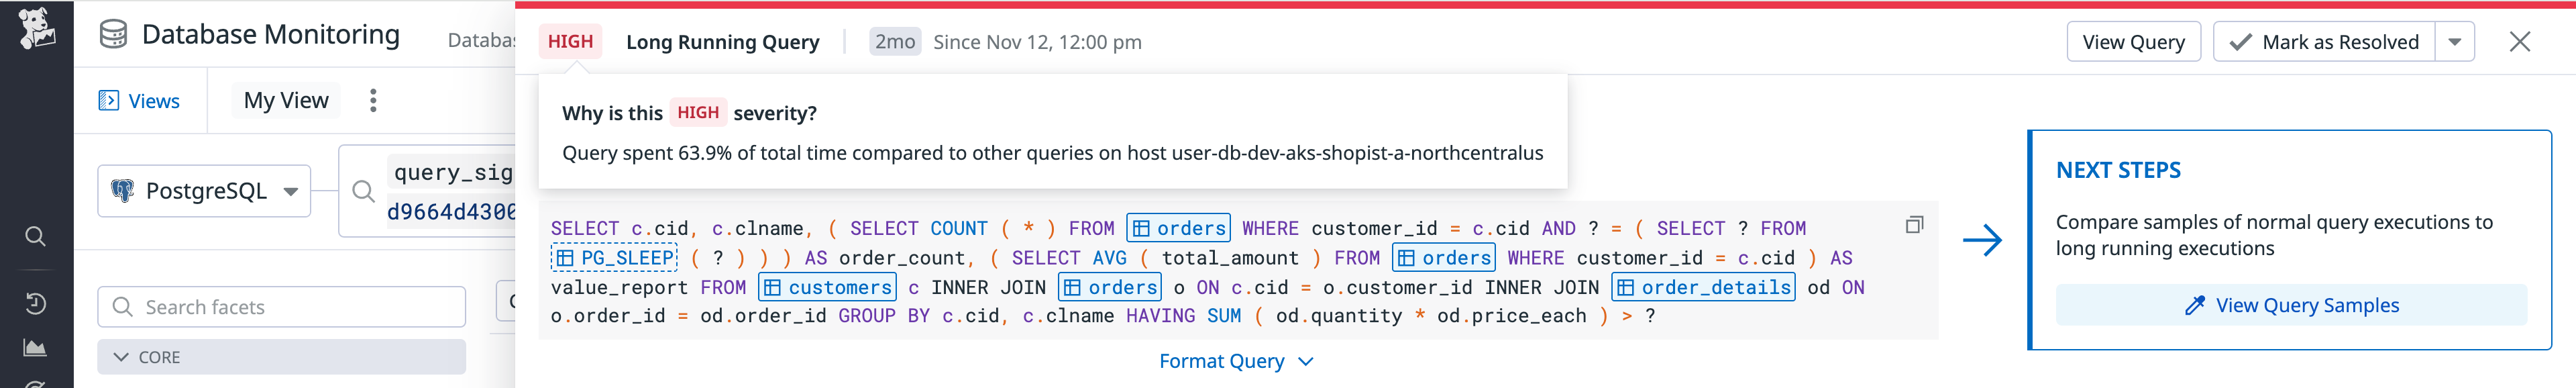Close the Long Running Query panel
This screenshot has width=2576, height=388.
[2519, 42]
